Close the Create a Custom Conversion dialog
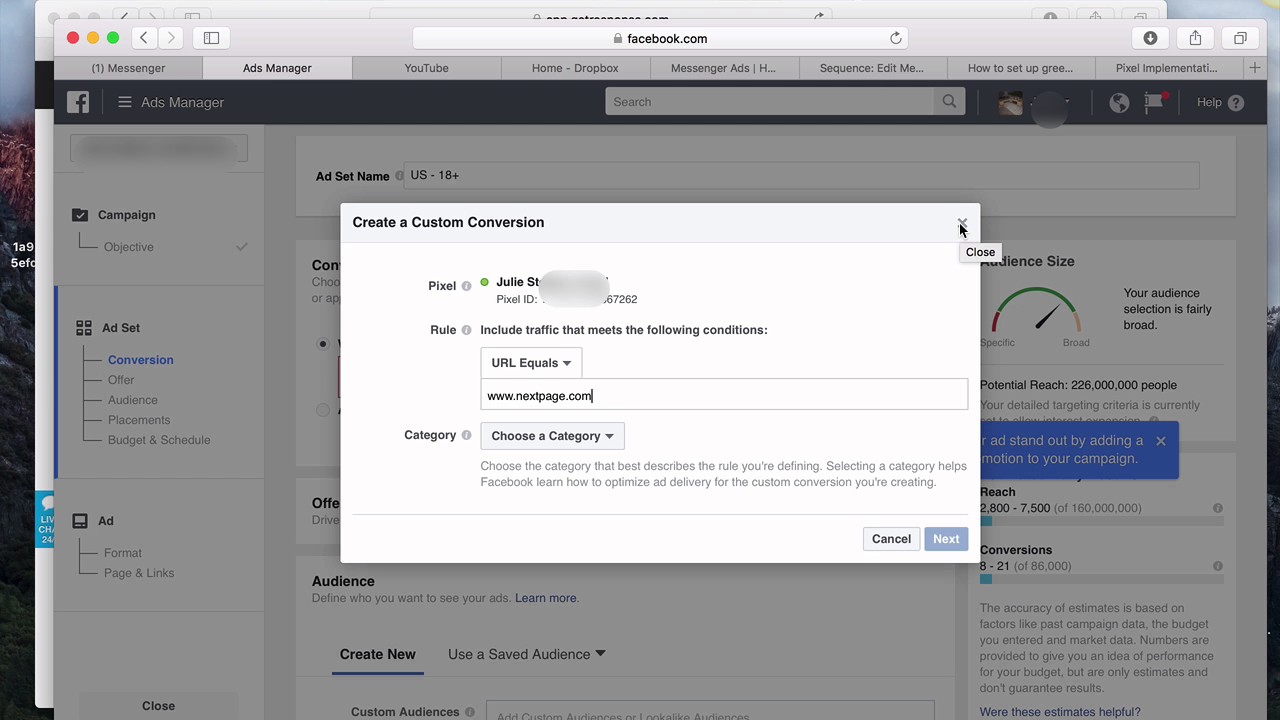 (962, 223)
